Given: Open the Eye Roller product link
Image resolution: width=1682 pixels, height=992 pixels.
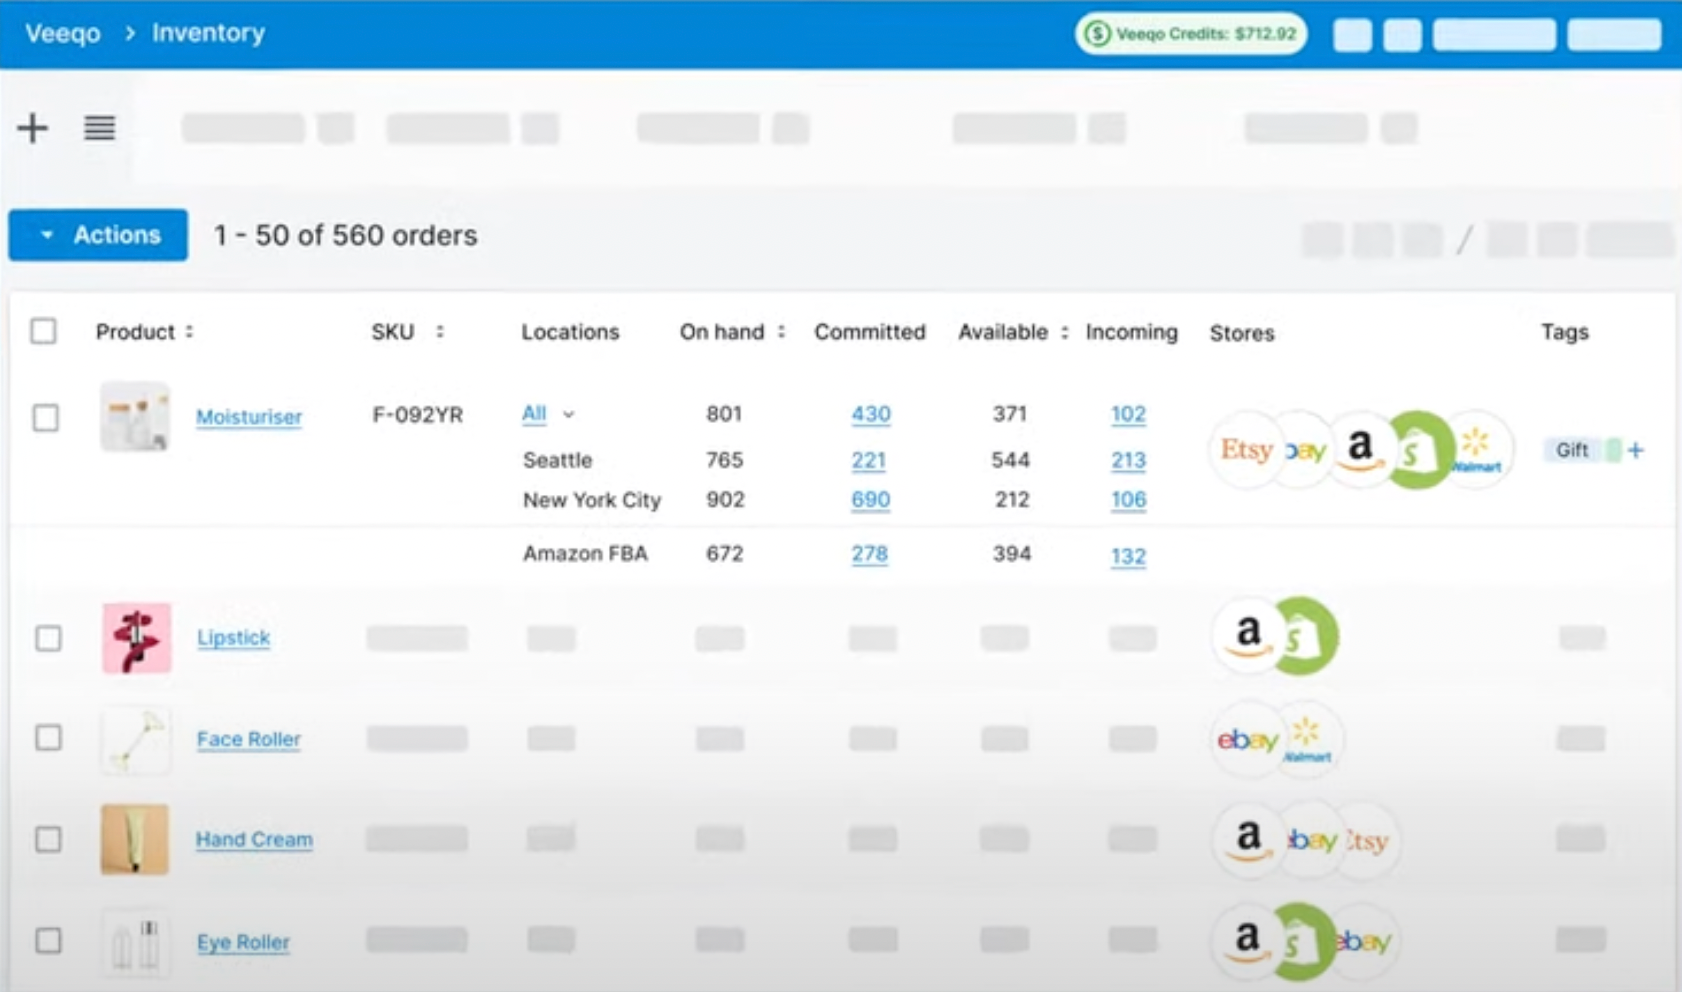Looking at the screenshot, I should click(x=243, y=942).
